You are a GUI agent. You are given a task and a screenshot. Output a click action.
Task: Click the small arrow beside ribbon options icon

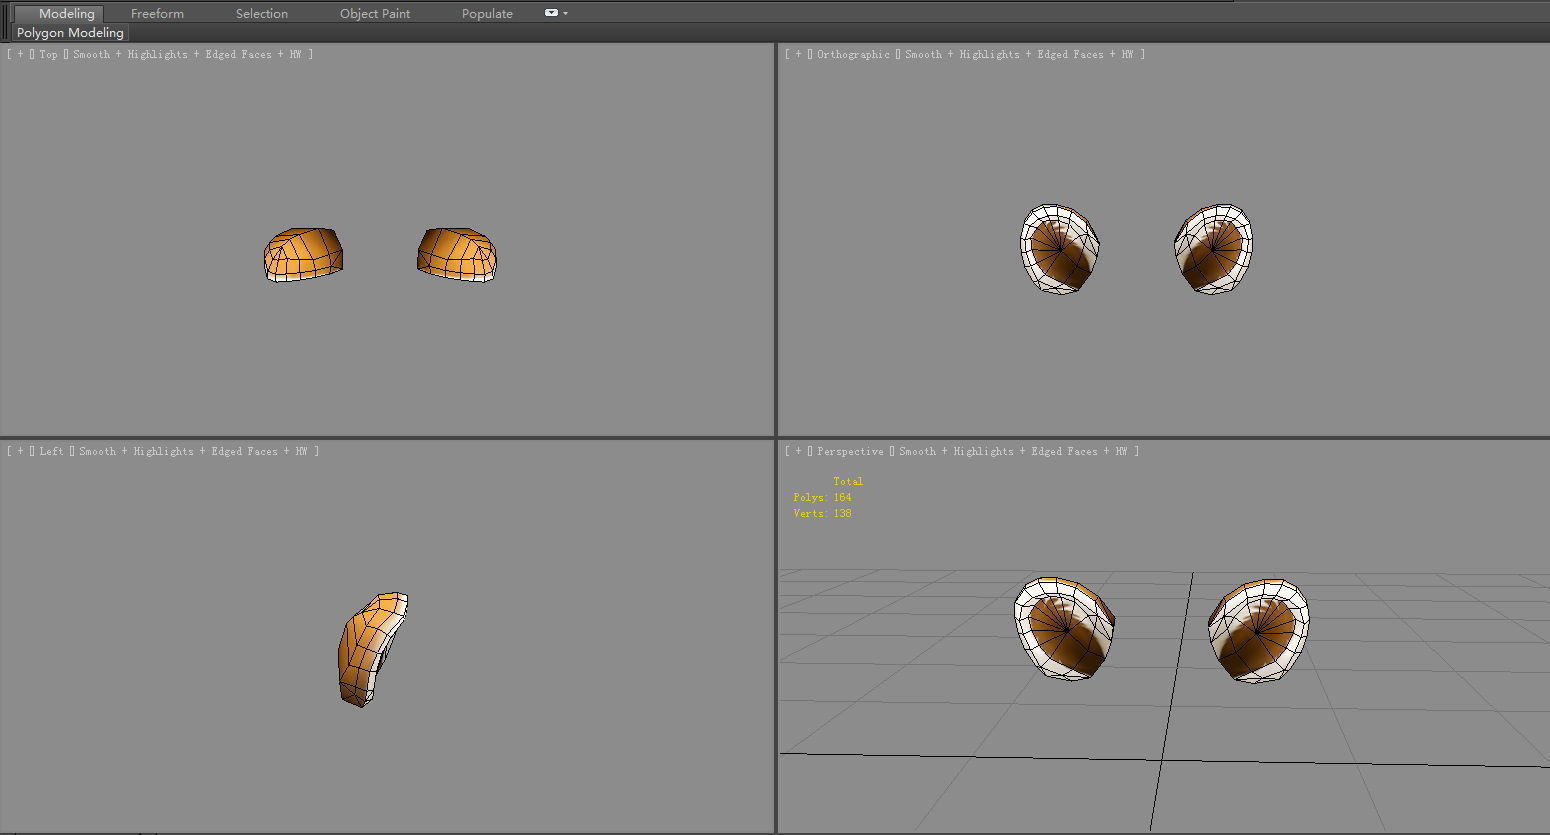(x=566, y=13)
